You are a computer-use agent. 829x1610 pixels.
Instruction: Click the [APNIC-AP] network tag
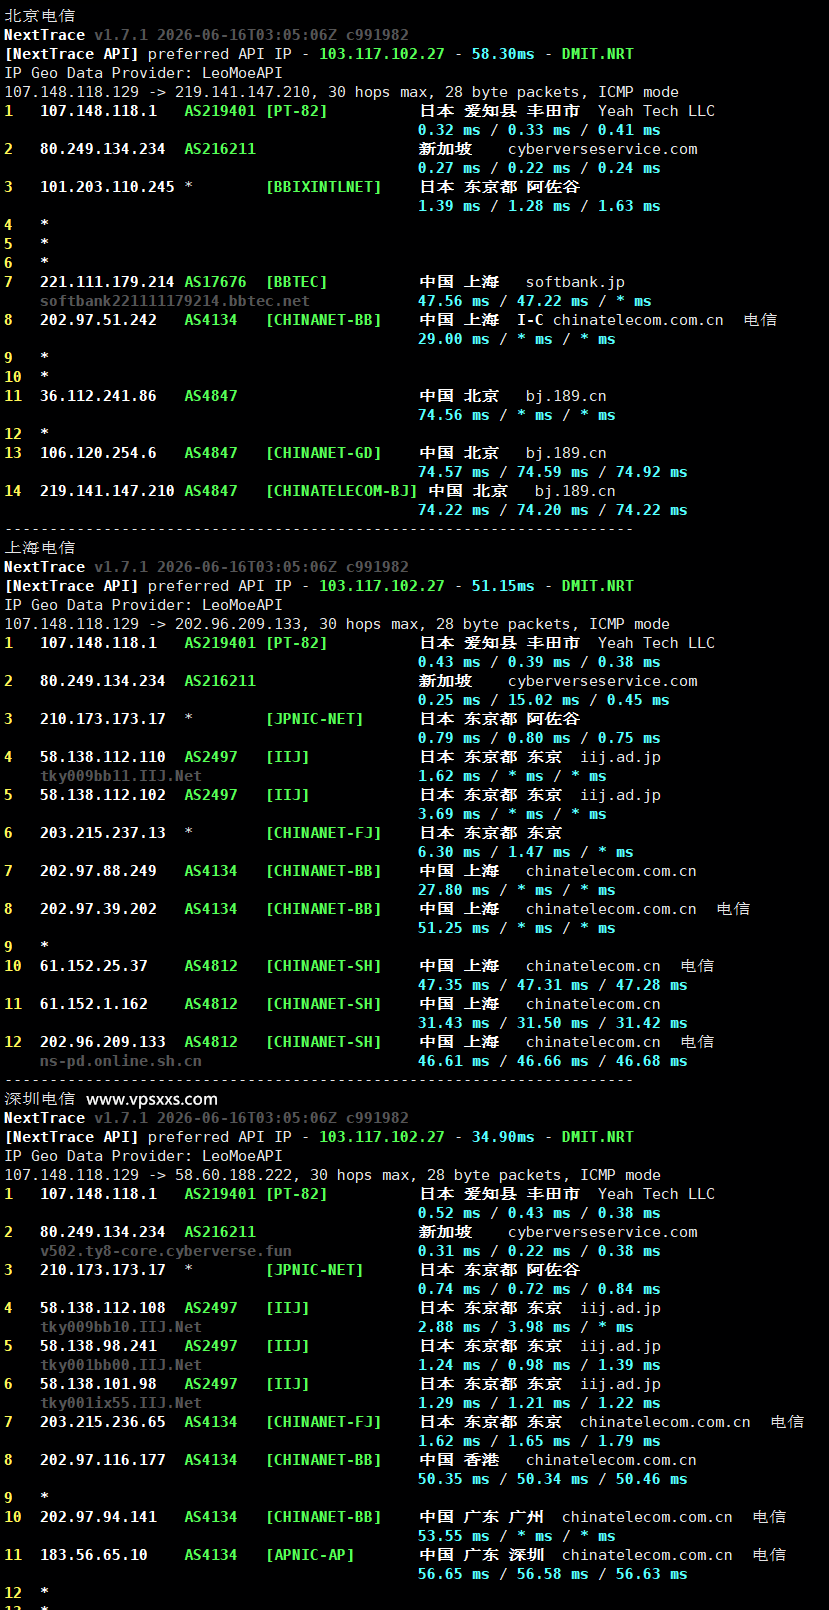click(x=310, y=1555)
